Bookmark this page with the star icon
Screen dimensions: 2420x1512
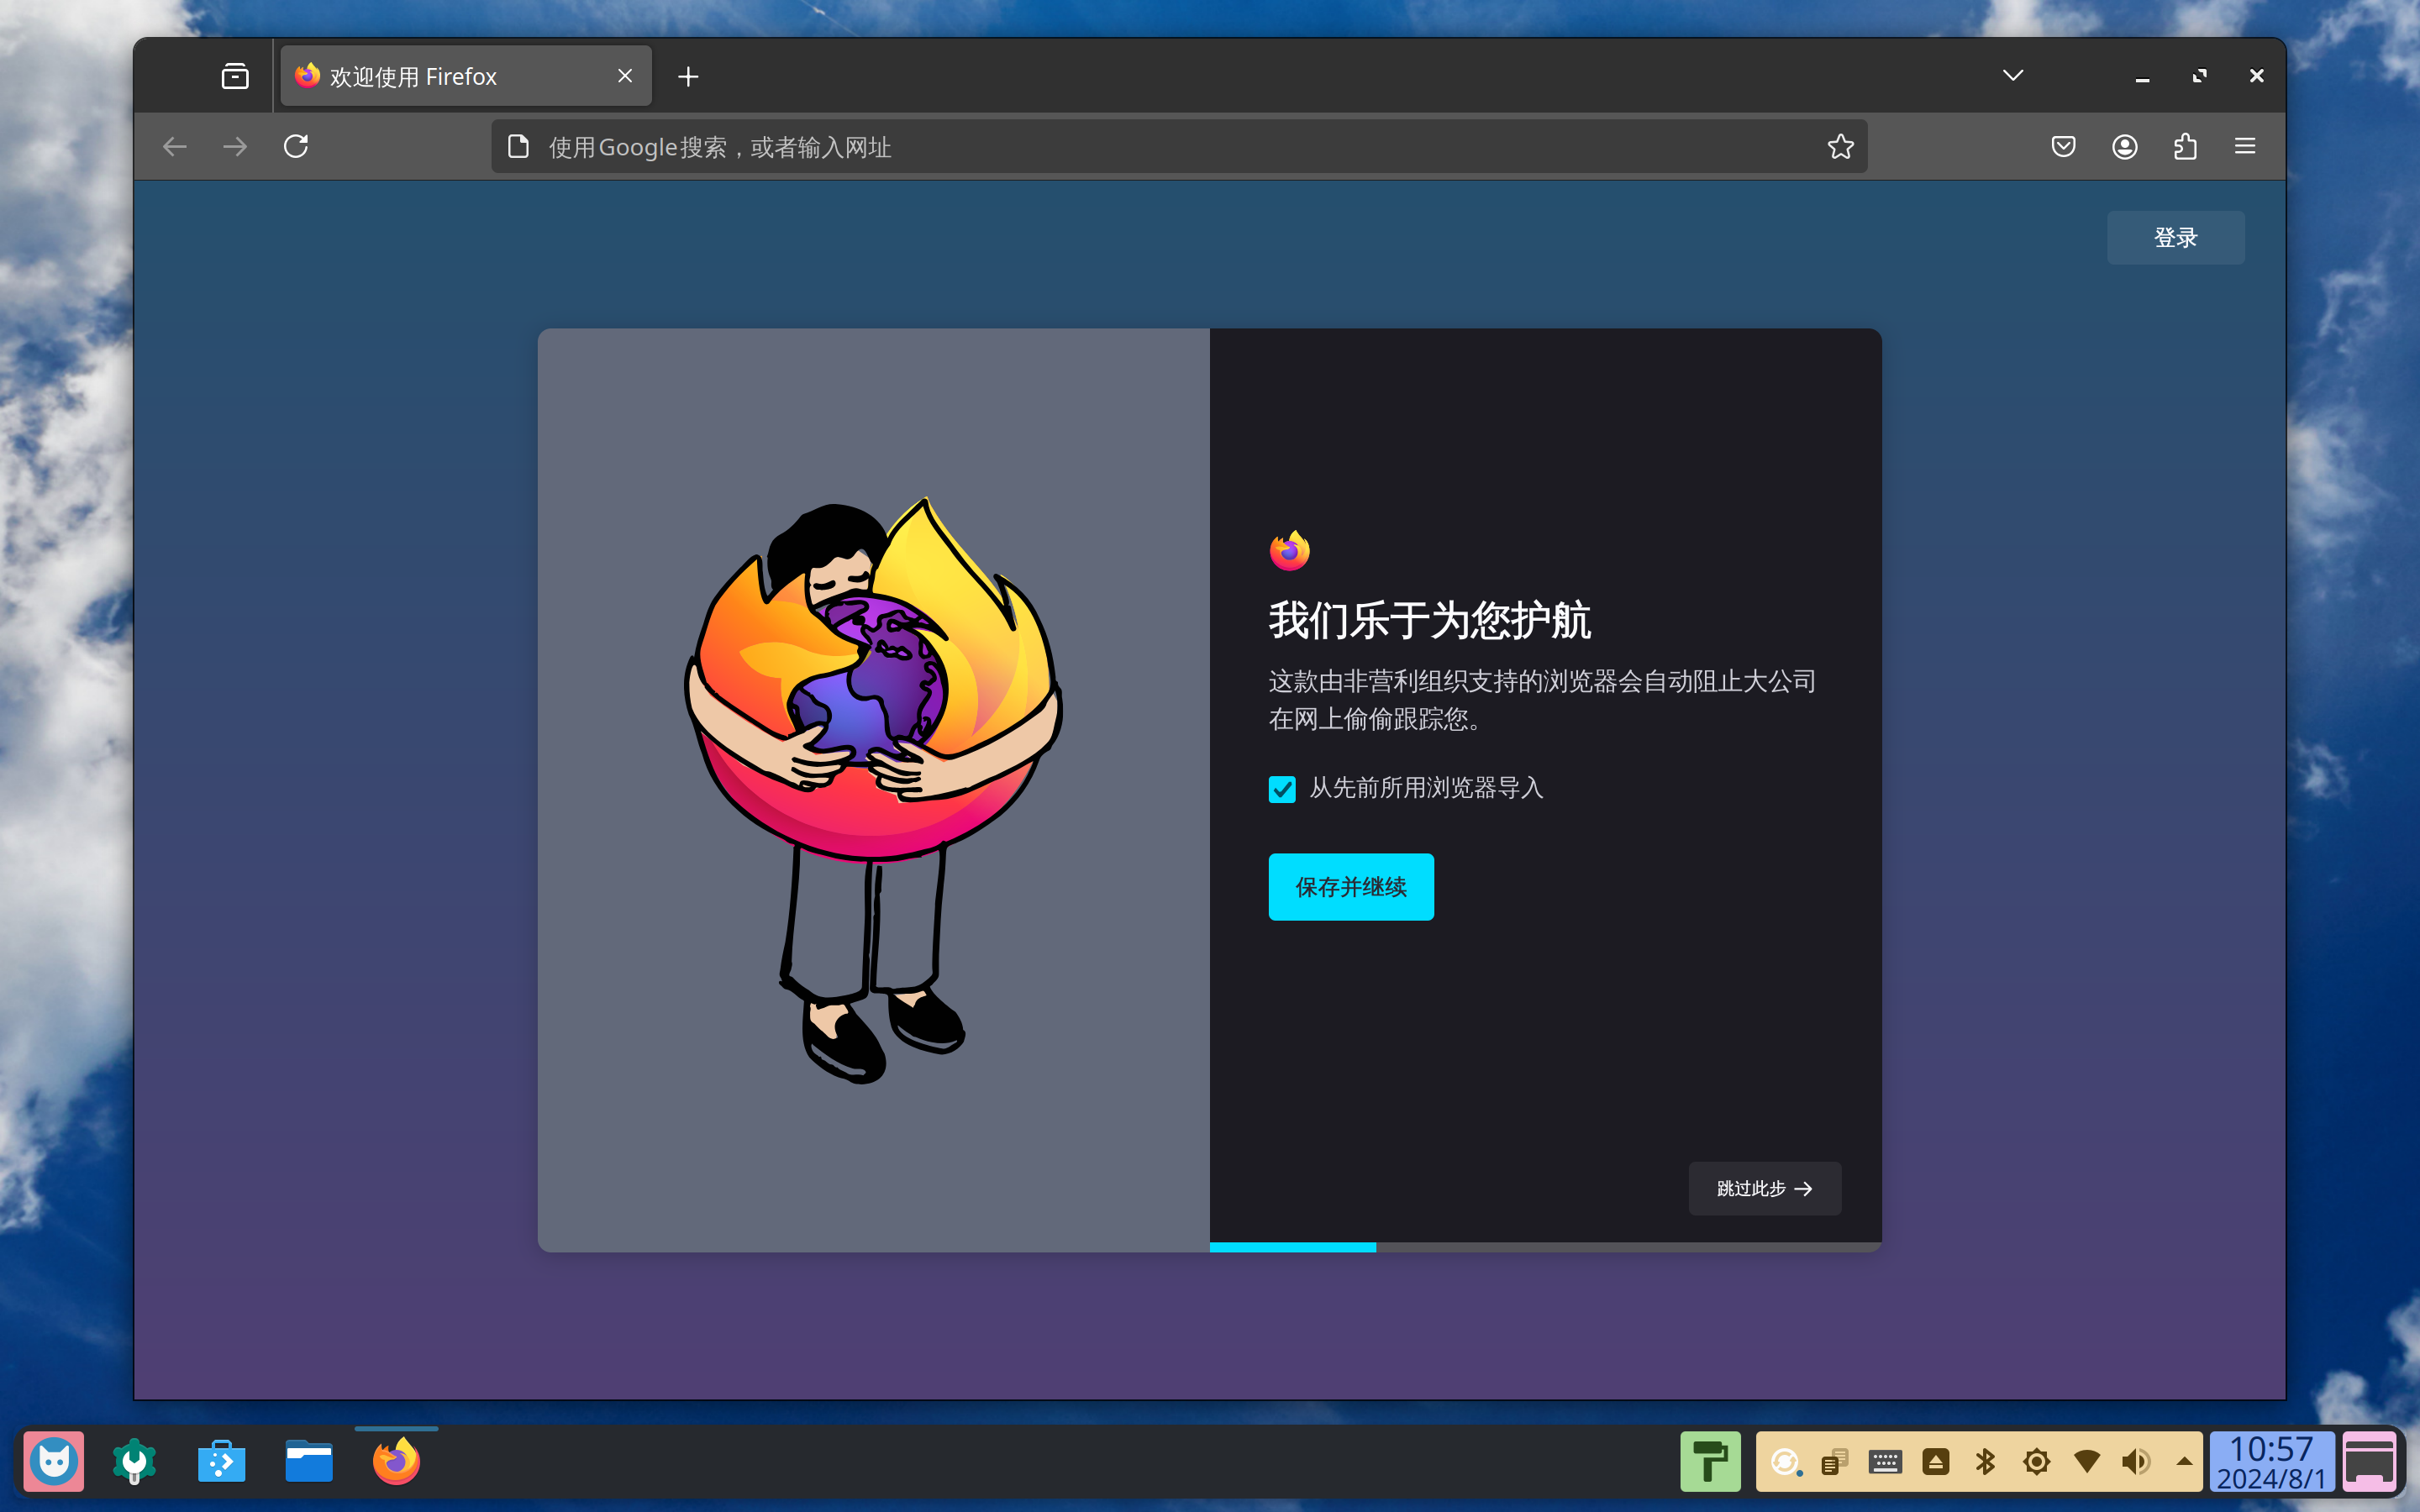pos(1840,147)
